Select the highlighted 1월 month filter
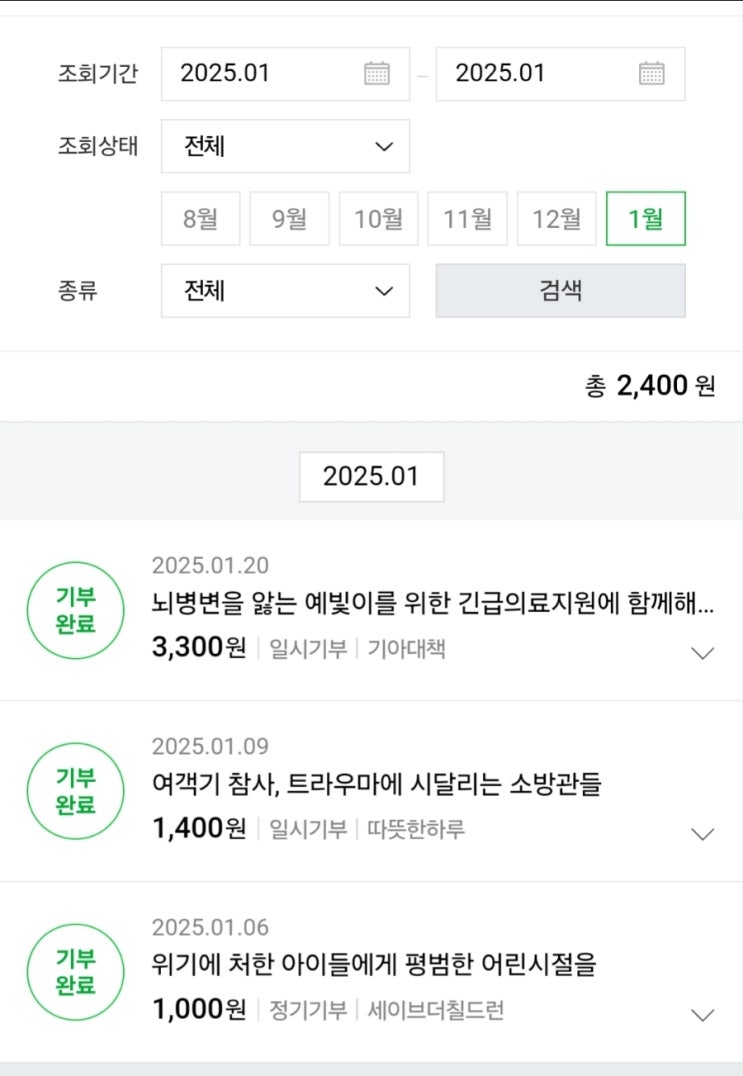The height and width of the screenshot is (1076, 743). click(x=645, y=218)
